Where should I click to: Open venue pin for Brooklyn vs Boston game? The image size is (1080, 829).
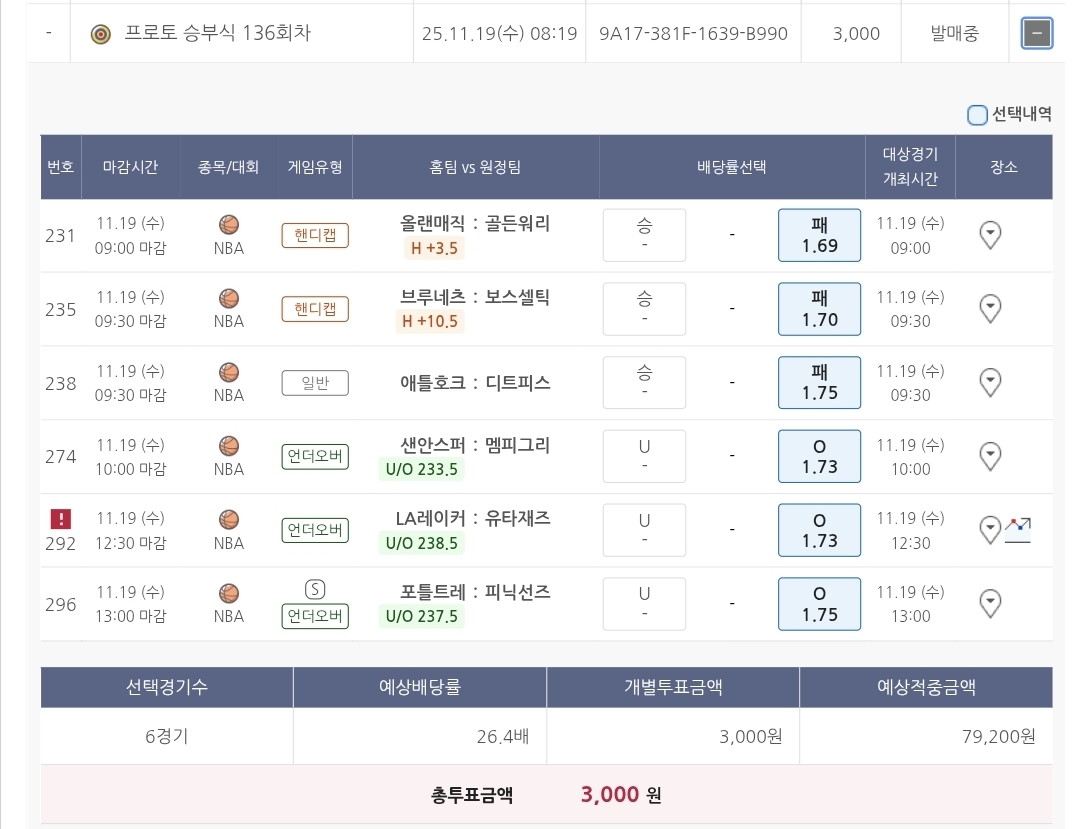coord(989,309)
